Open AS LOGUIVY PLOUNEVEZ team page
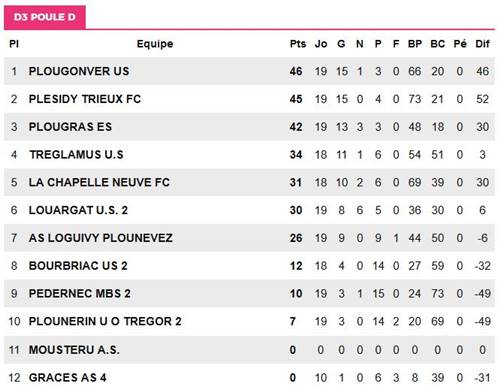 tap(100, 238)
